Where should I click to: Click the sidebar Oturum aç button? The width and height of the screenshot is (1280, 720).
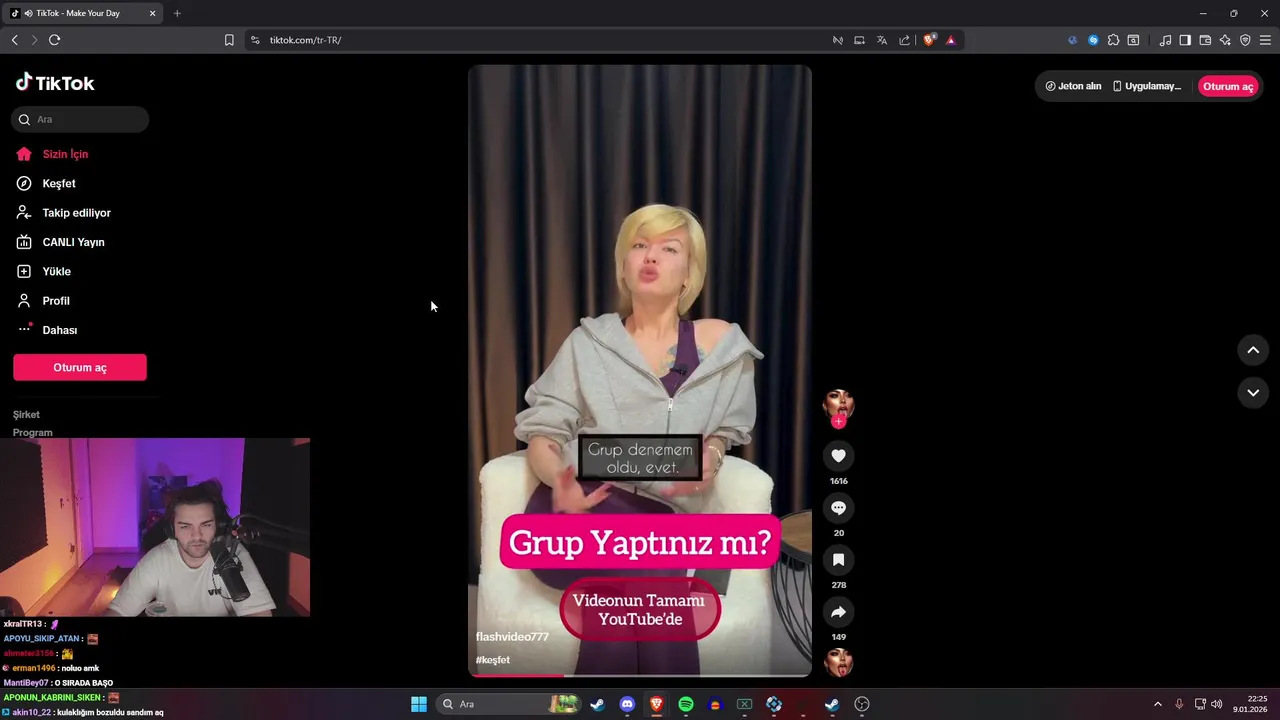pos(80,367)
